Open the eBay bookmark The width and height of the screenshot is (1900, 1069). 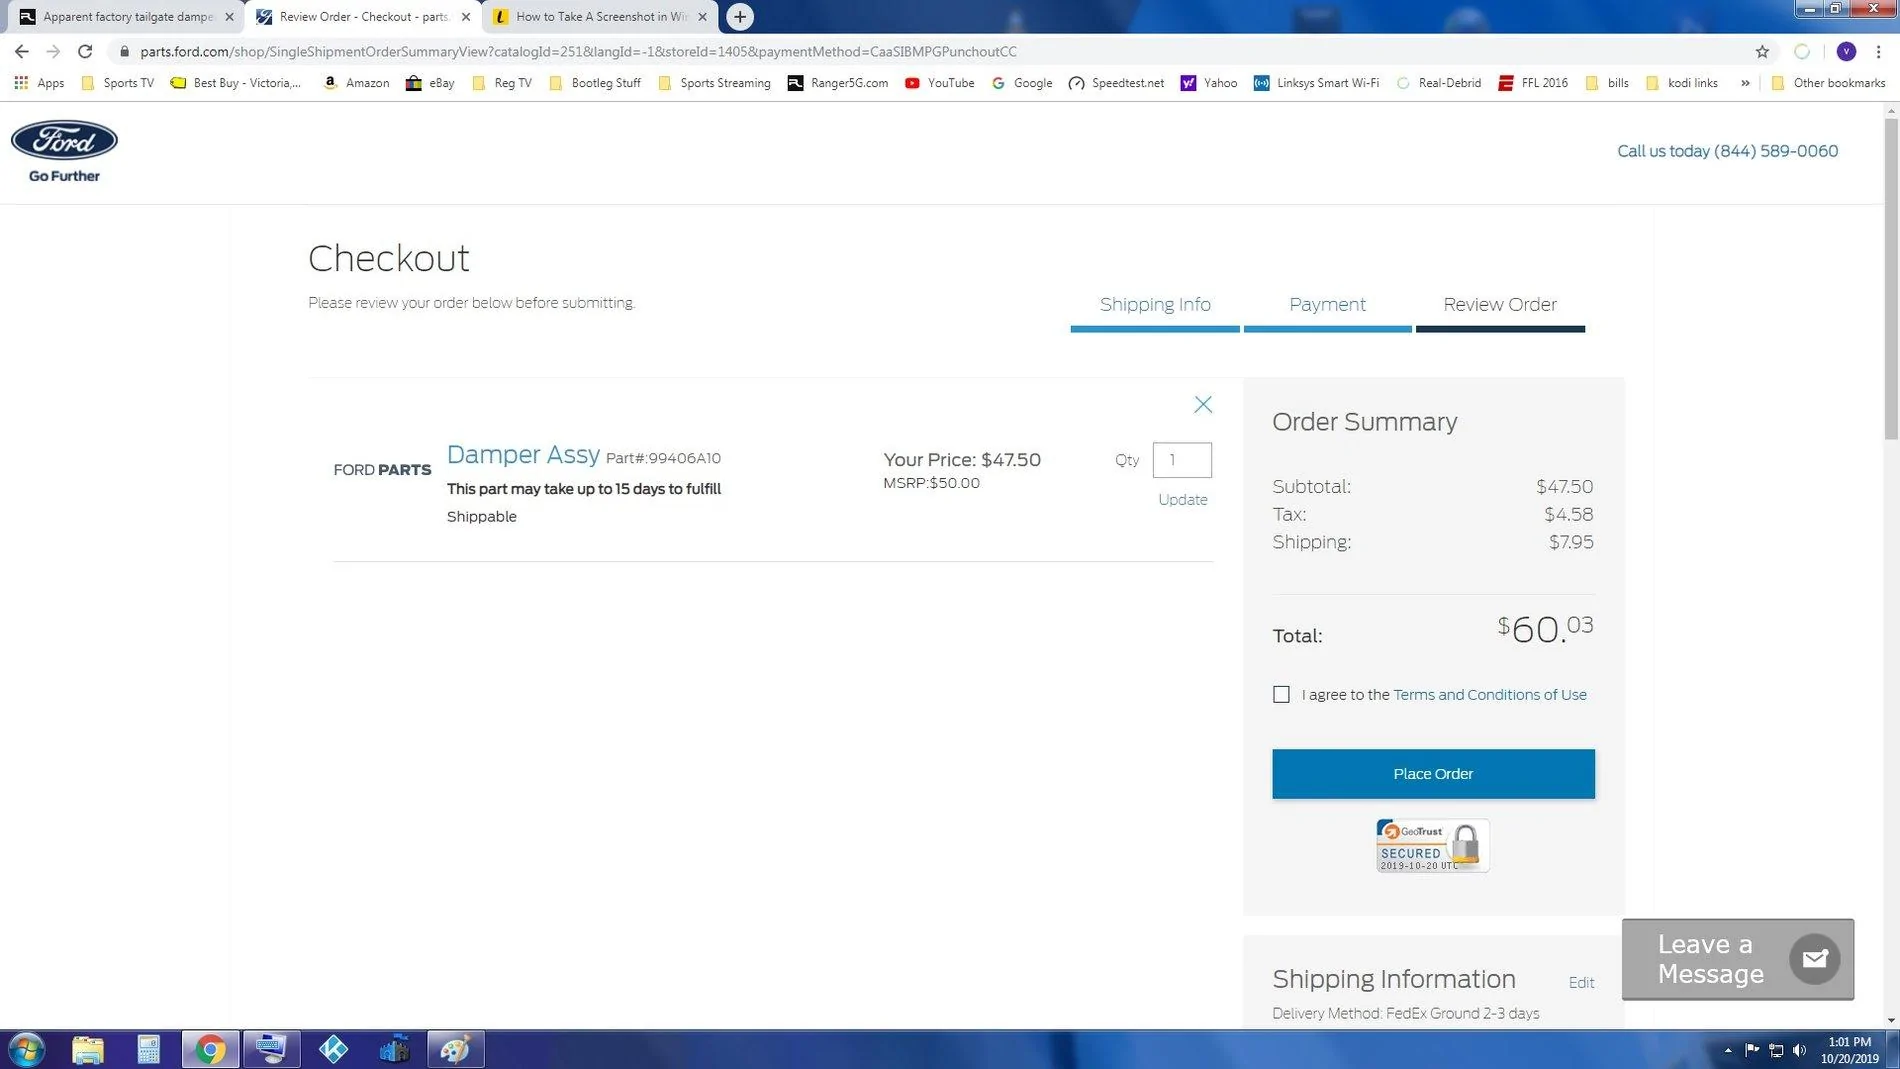click(x=430, y=83)
